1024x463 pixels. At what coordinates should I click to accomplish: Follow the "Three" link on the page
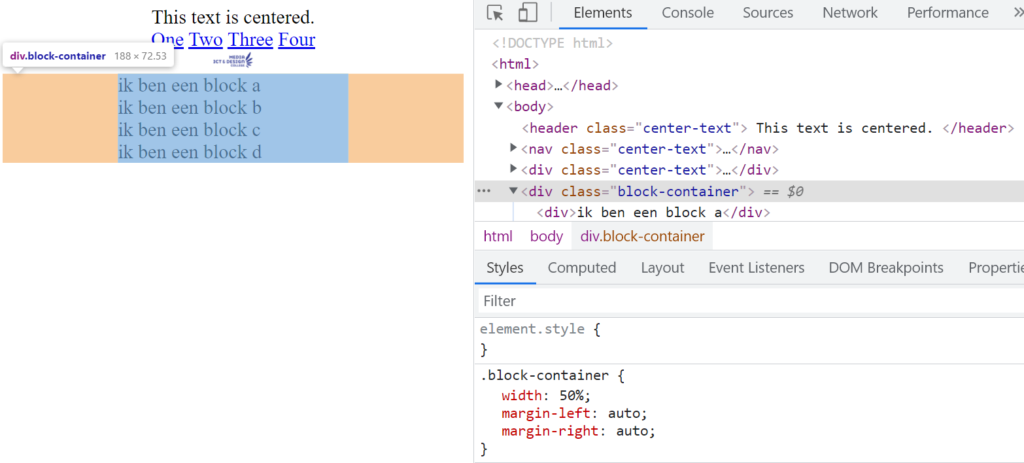[250, 40]
